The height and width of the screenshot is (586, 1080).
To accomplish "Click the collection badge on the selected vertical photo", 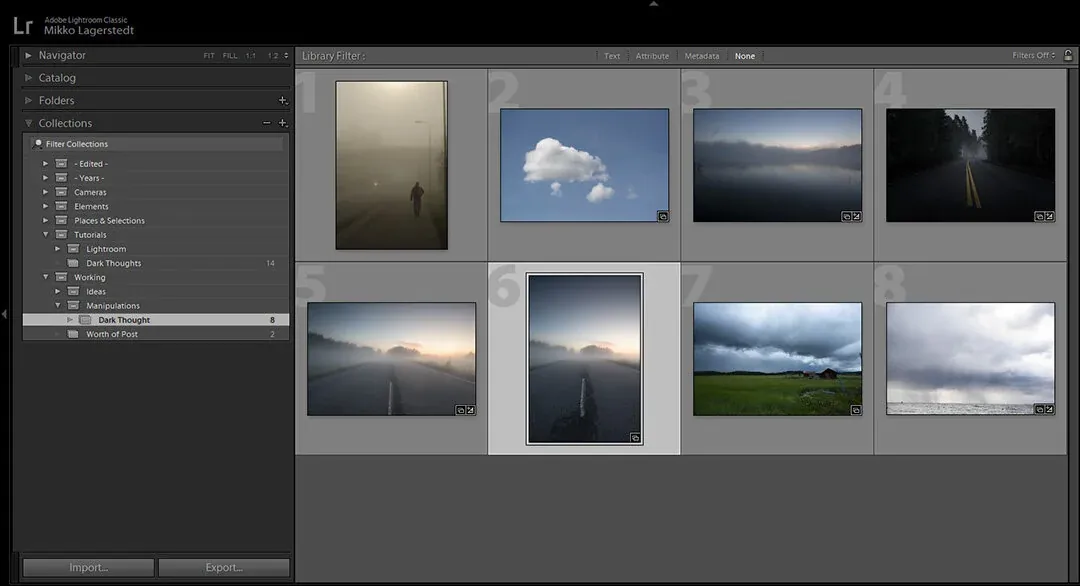I will click(x=635, y=438).
